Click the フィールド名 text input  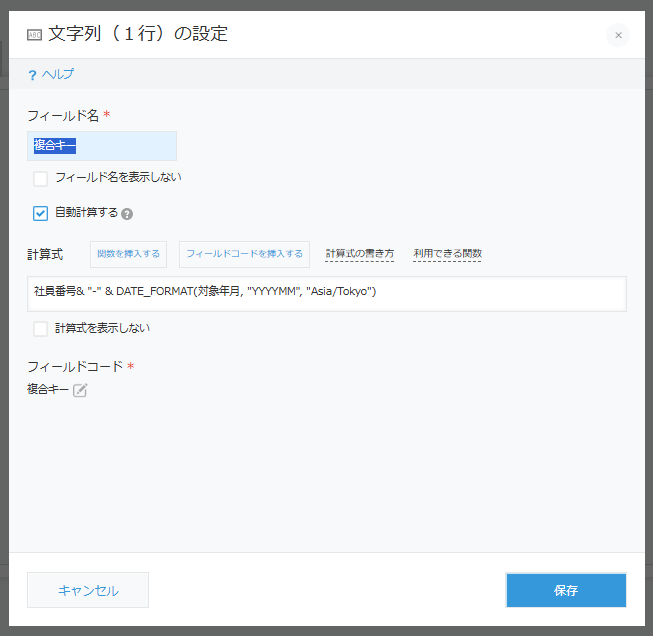(102, 146)
